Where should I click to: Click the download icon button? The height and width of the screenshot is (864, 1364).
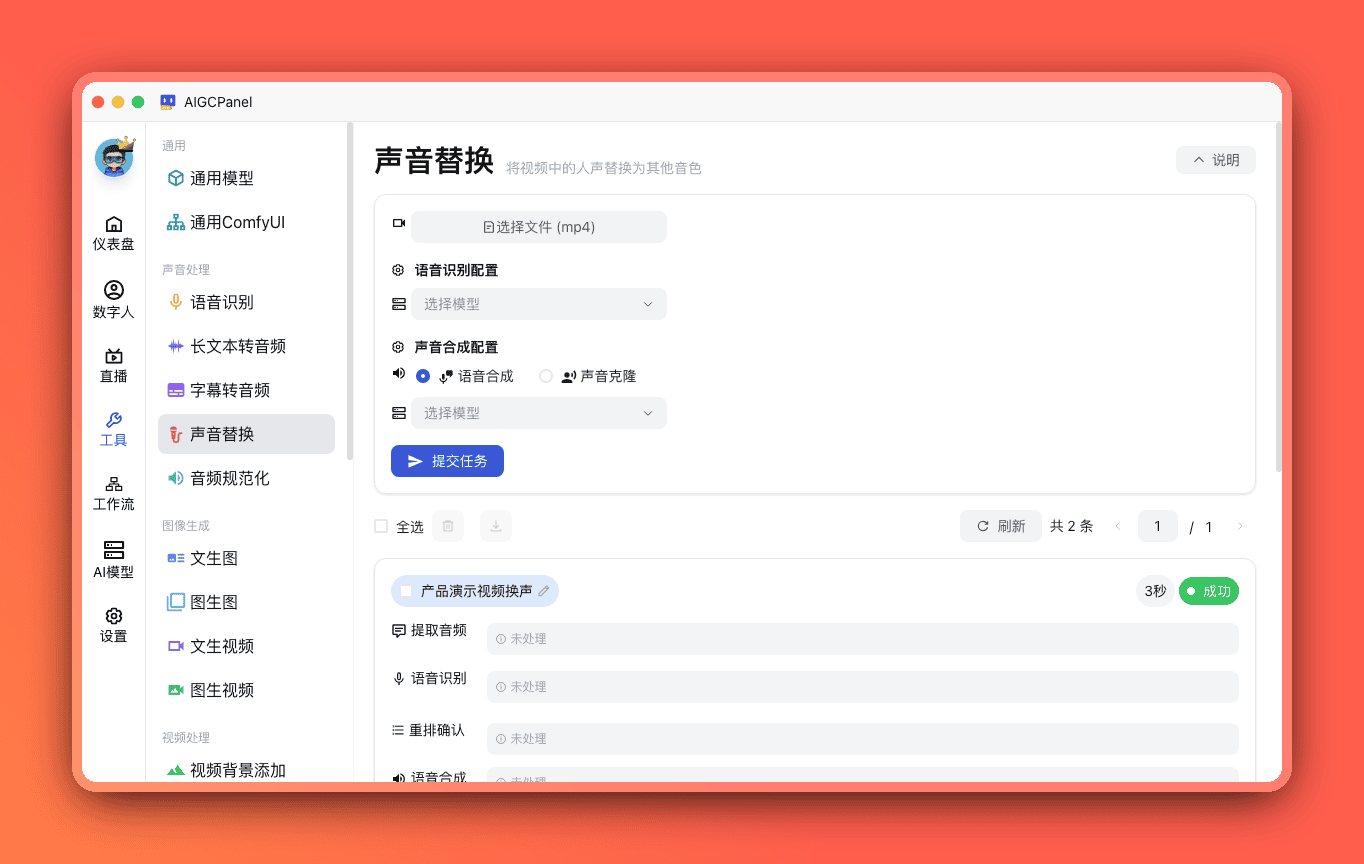[x=496, y=526]
